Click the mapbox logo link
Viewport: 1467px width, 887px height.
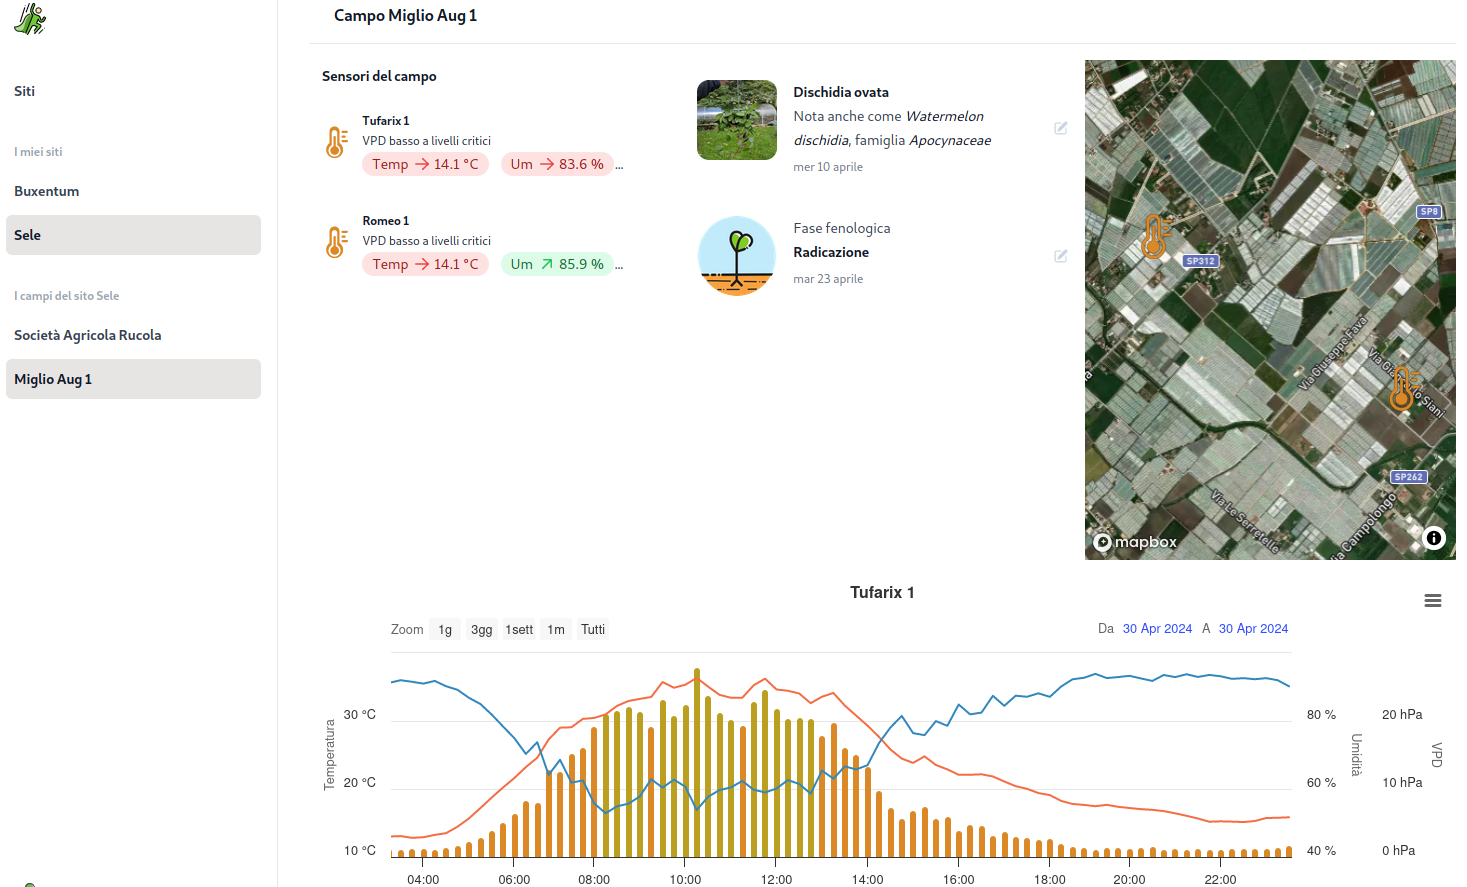1135,542
